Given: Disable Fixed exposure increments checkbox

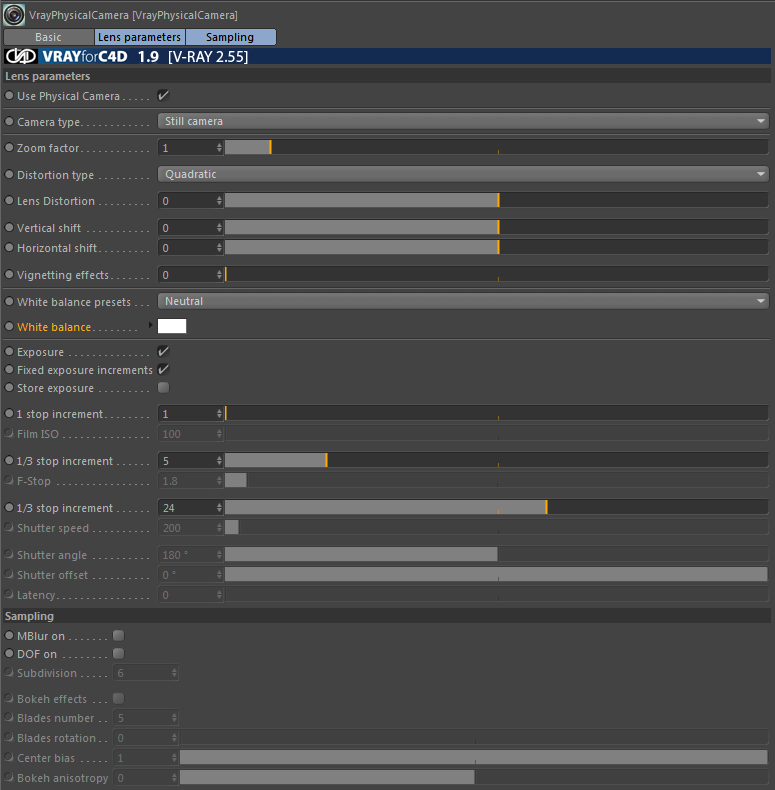Looking at the screenshot, I should [163, 369].
